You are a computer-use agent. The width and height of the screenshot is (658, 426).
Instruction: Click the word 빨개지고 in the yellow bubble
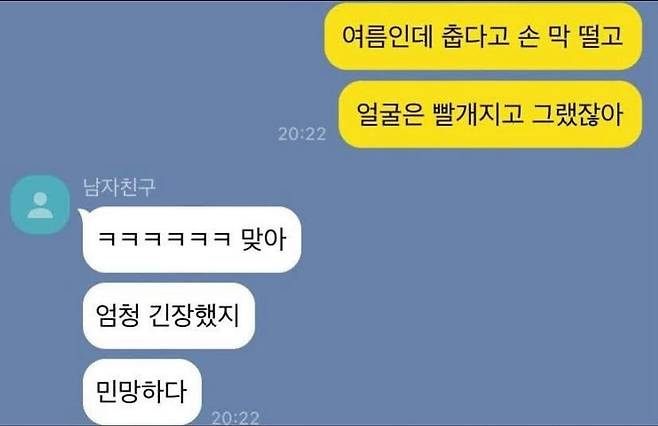(x=478, y=114)
